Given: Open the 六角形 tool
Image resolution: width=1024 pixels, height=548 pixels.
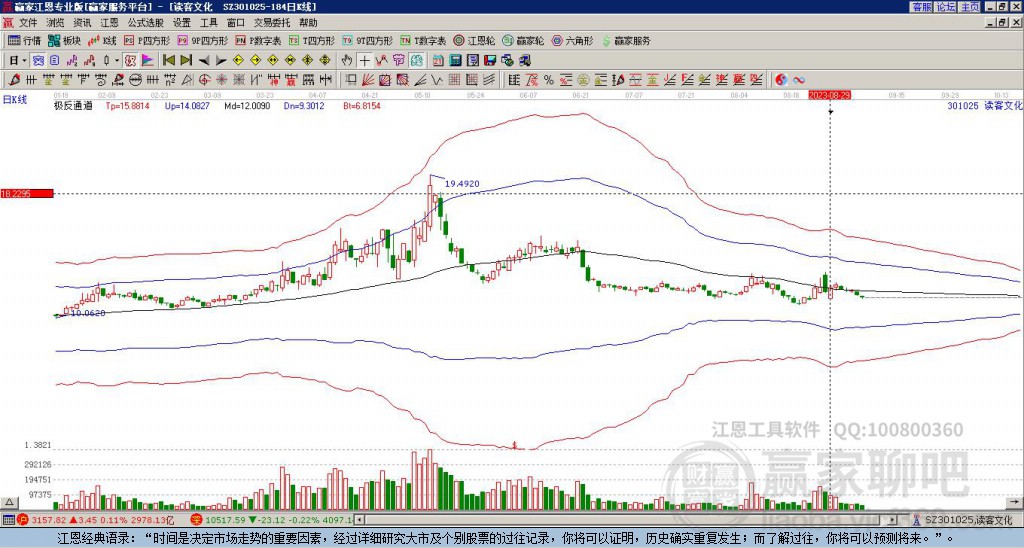Looking at the screenshot, I should tap(573, 40).
